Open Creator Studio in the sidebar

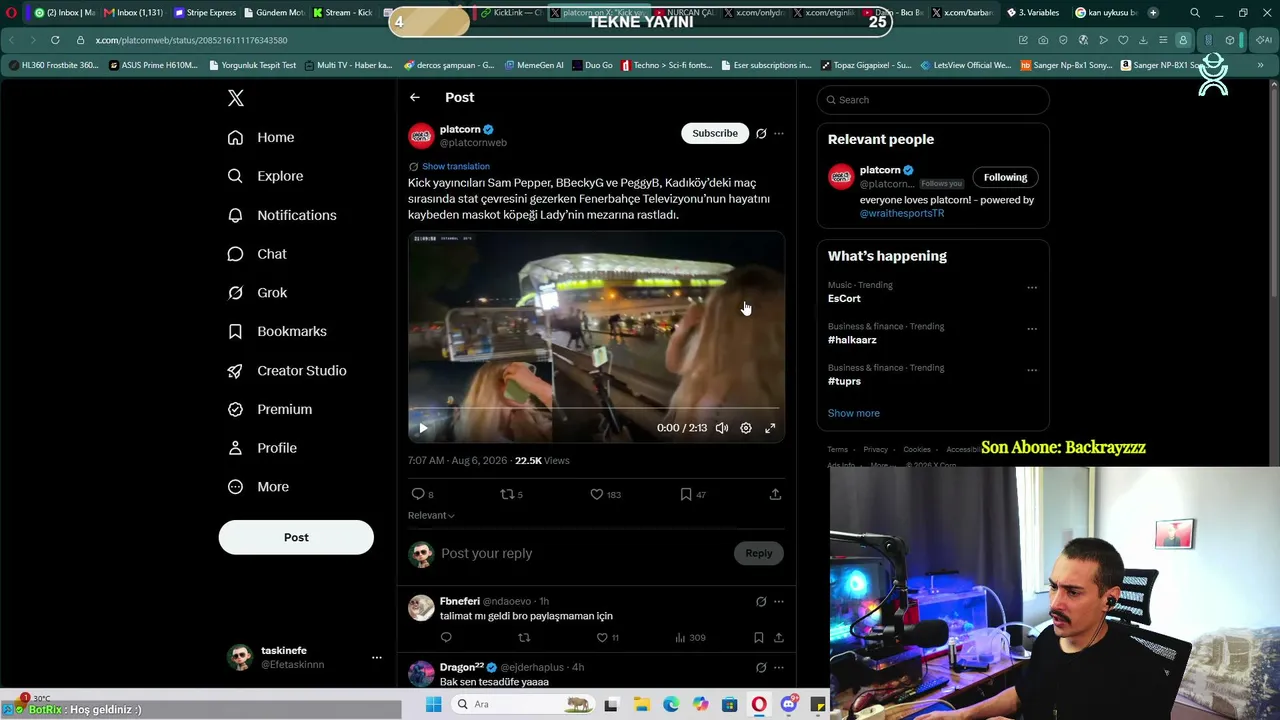coord(287,370)
